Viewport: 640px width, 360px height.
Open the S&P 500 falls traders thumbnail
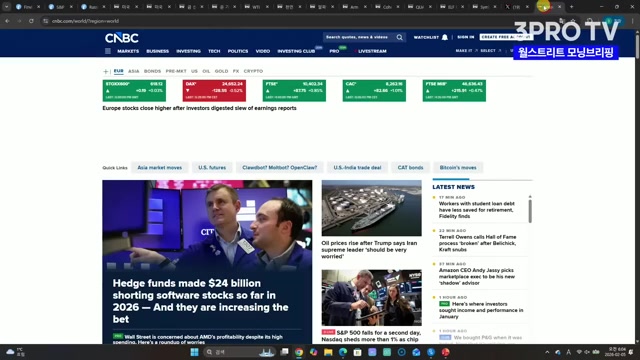tap(371, 298)
